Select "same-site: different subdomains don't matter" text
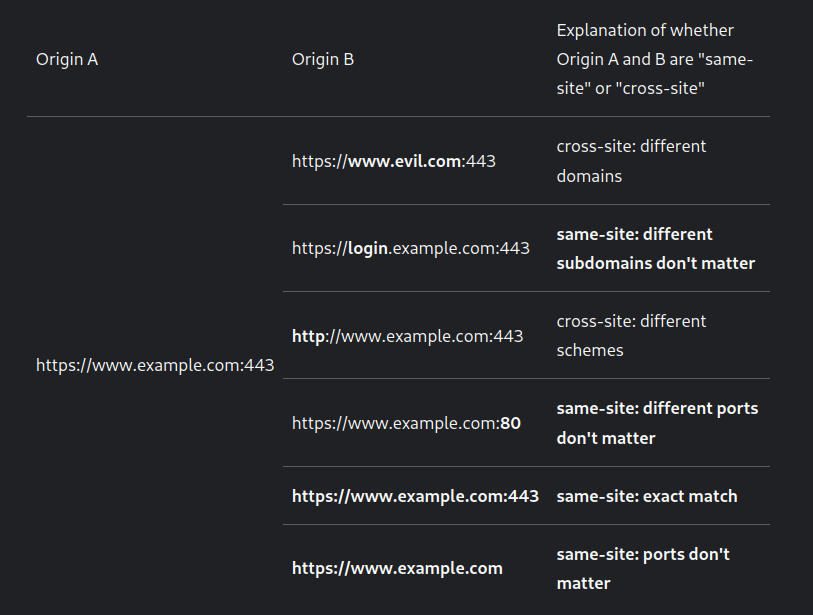This screenshot has height=615, width=813. (x=655, y=248)
